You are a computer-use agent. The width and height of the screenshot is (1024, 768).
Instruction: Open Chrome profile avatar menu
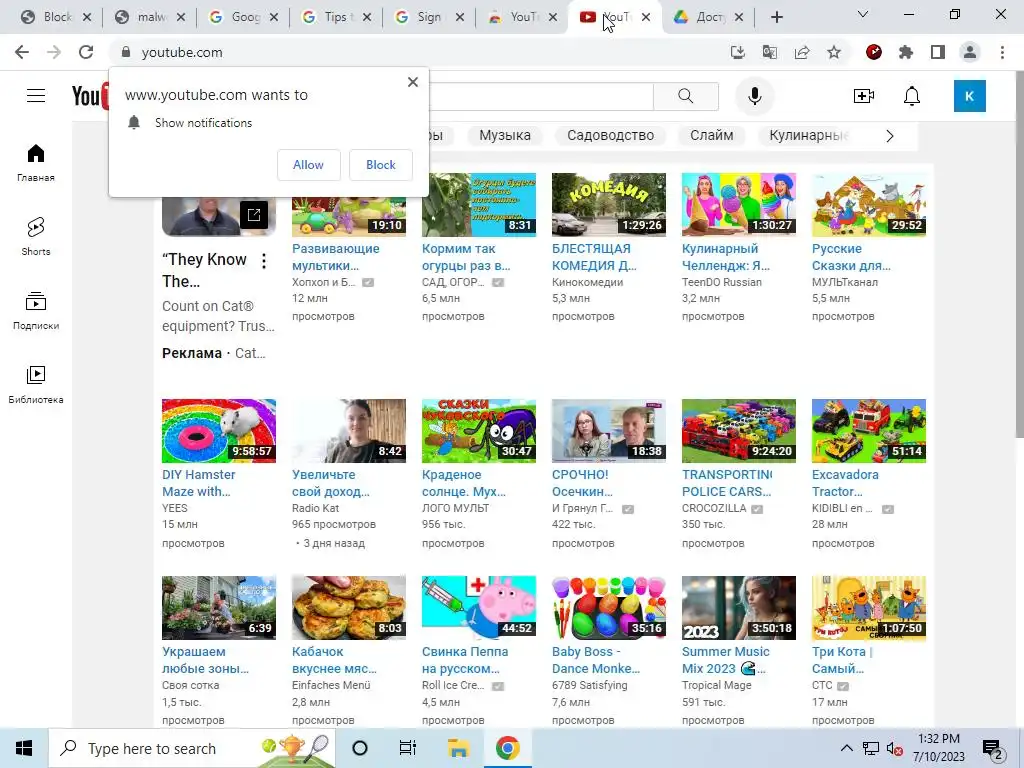pyautogui.click(x=970, y=52)
